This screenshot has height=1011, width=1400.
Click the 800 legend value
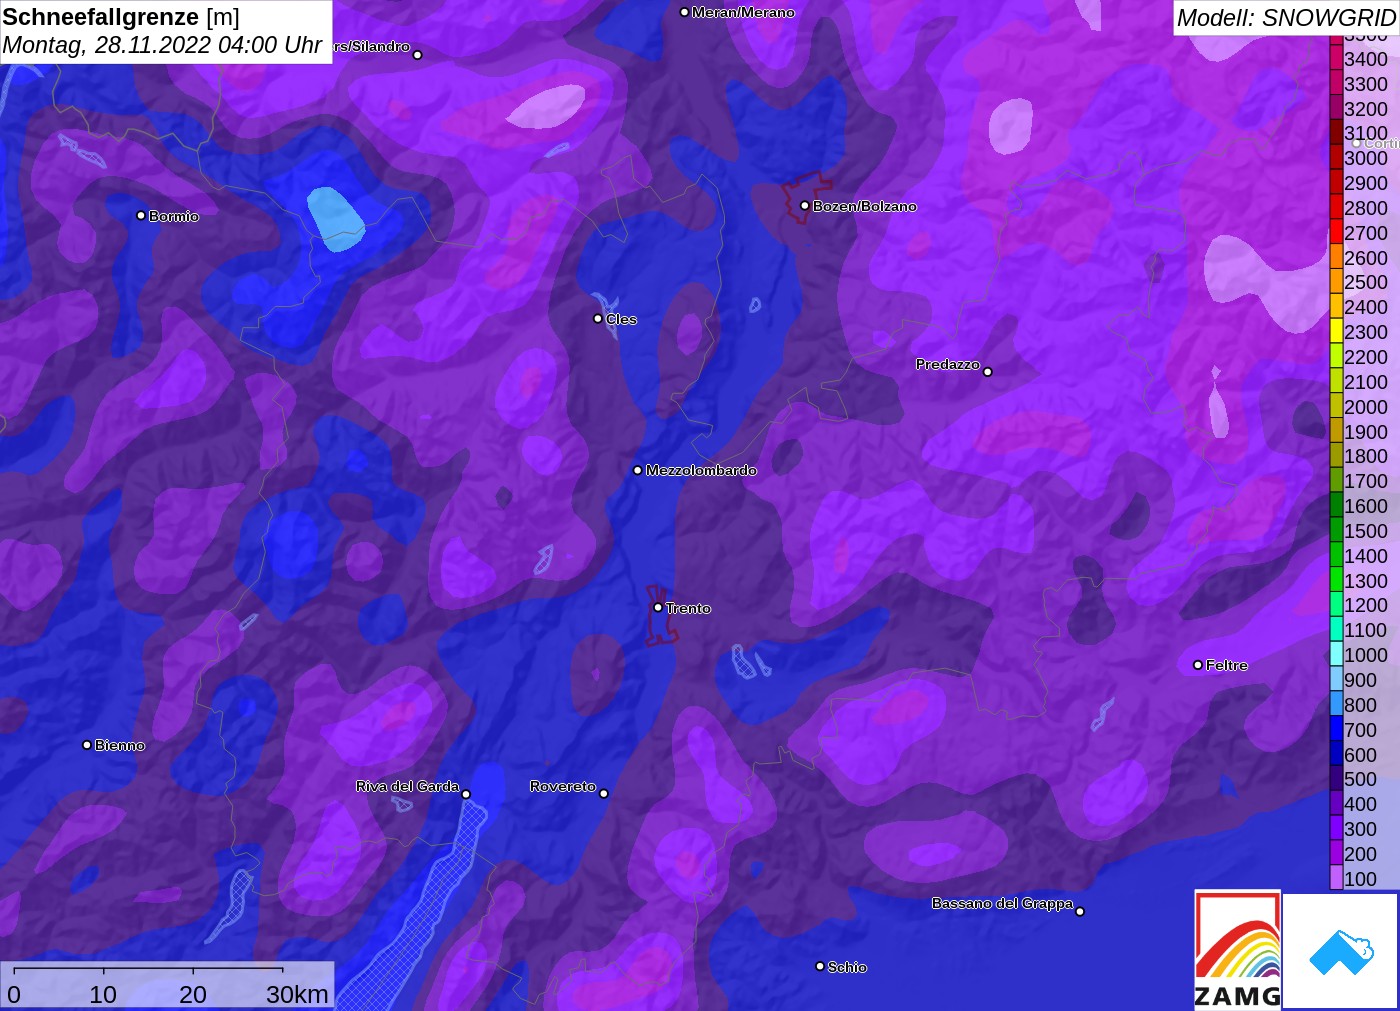[x=1360, y=705]
